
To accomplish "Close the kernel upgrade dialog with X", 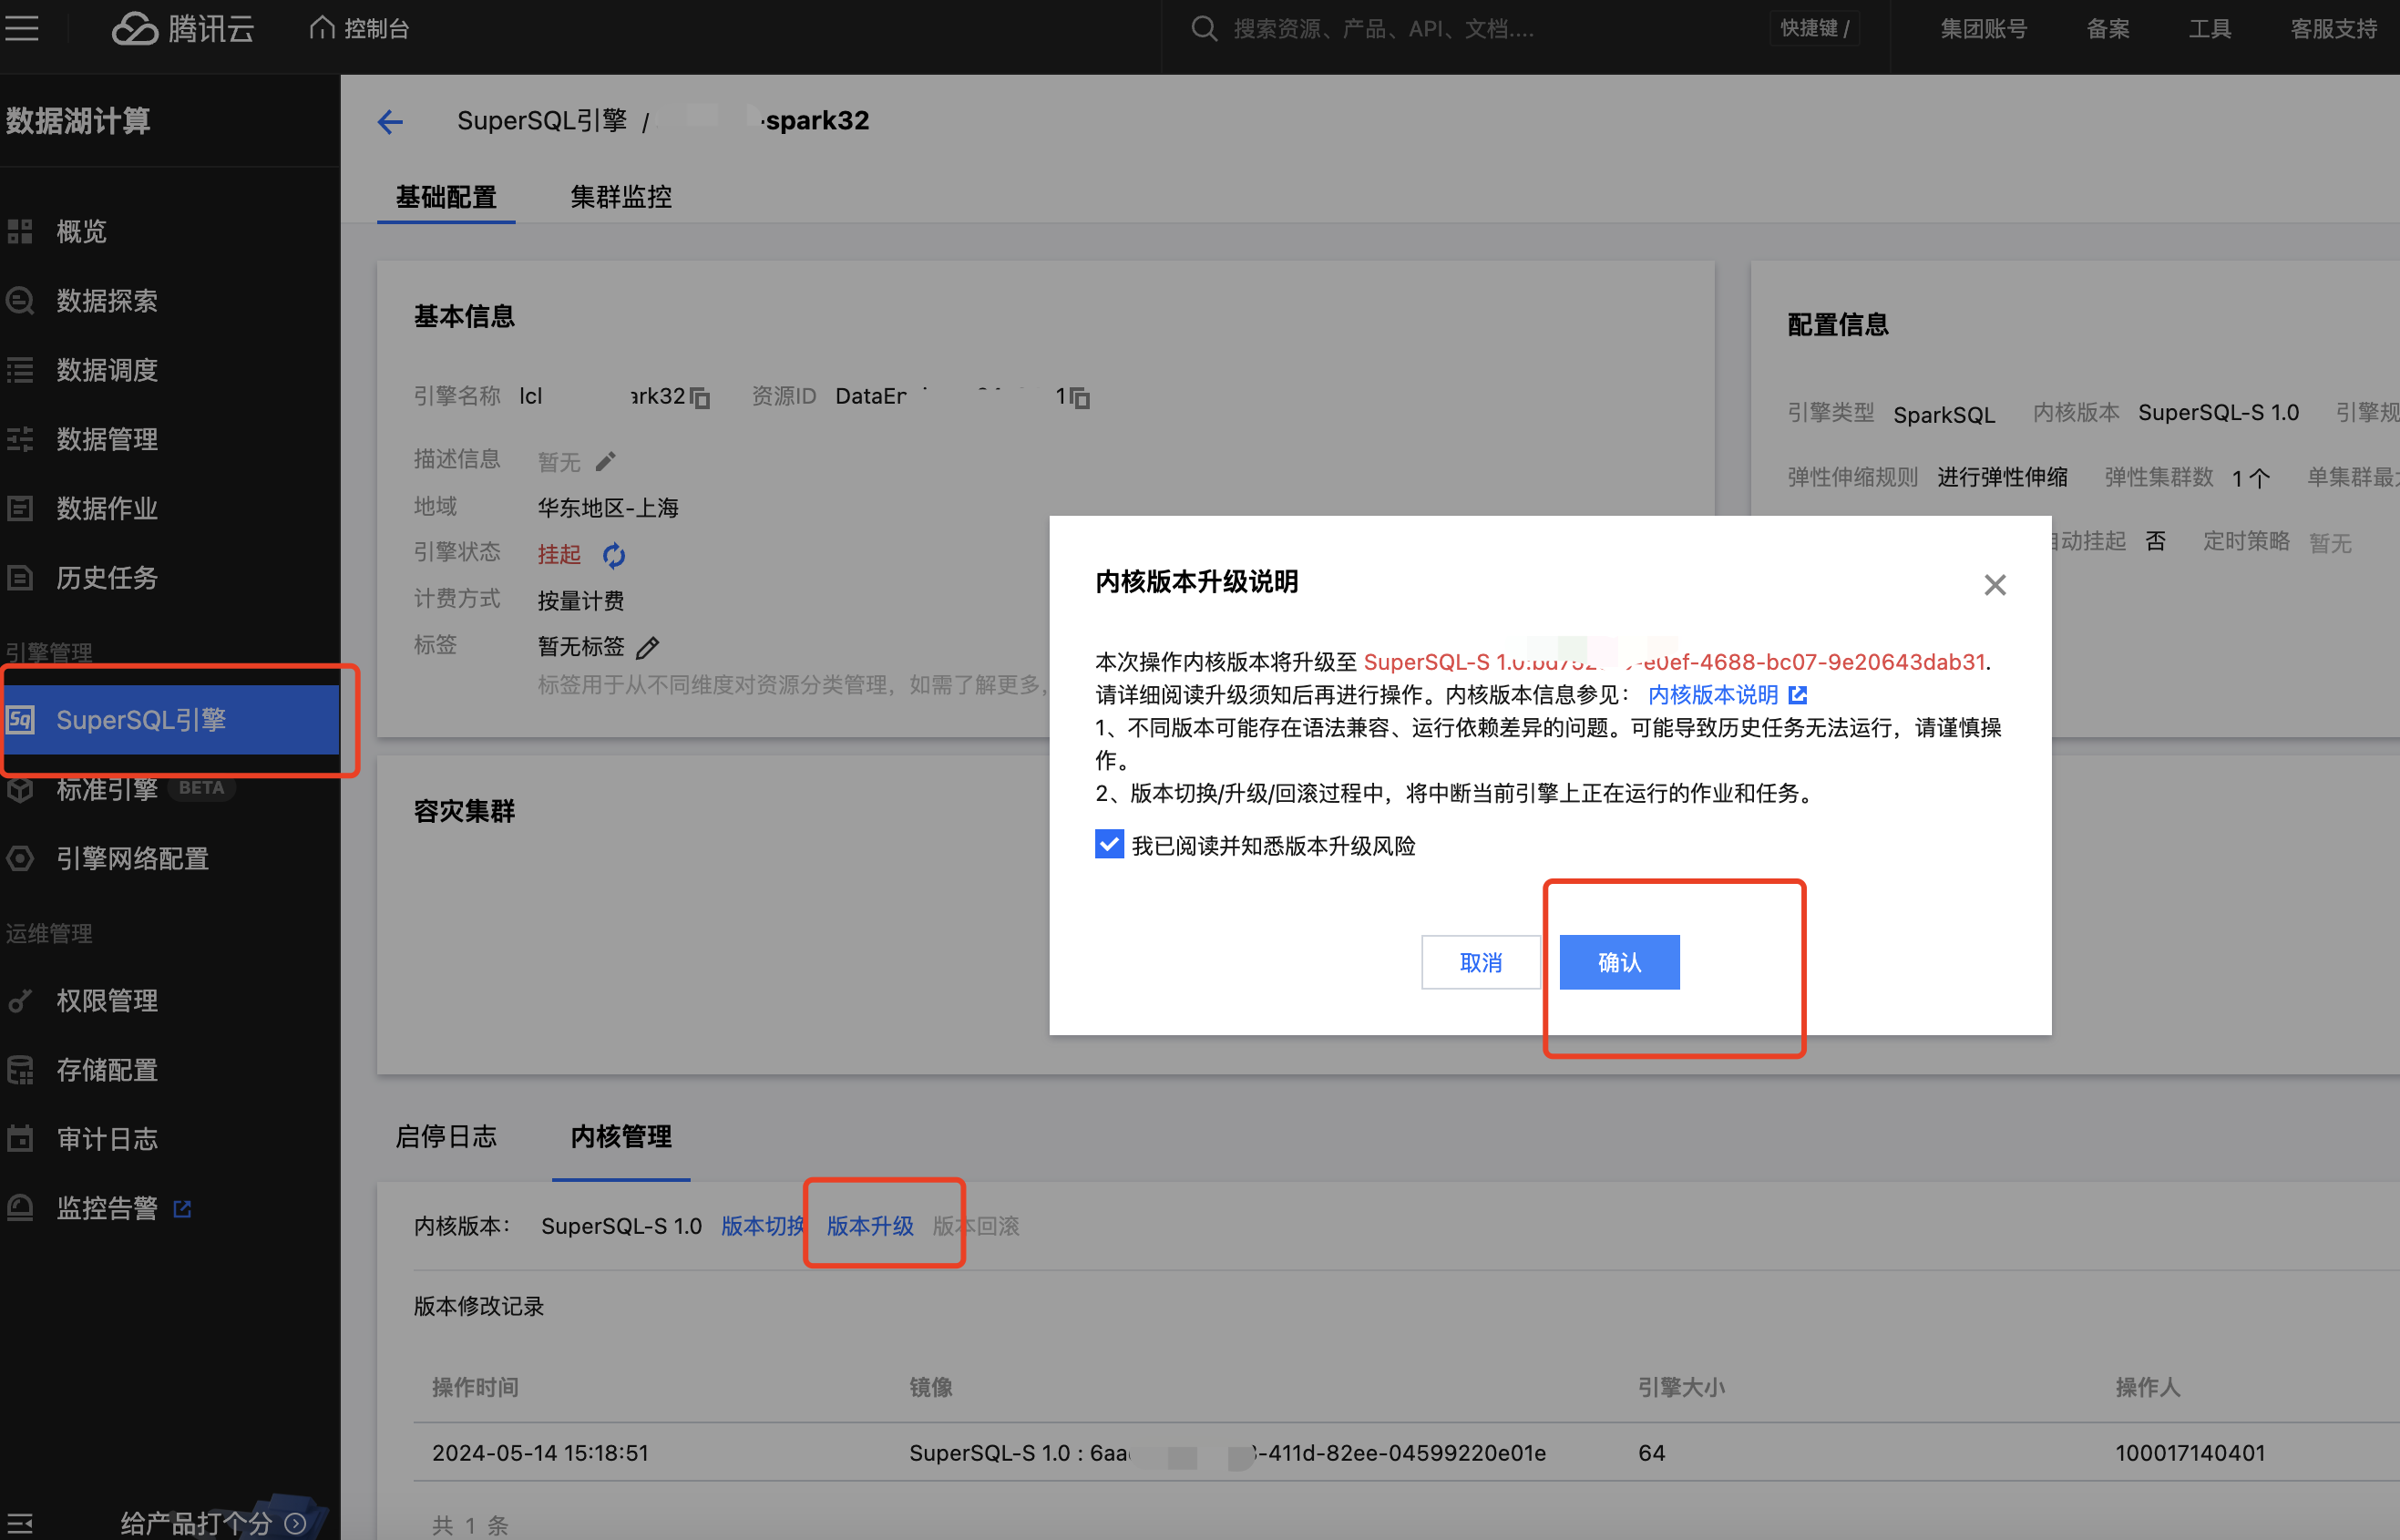I will (1994, 585).
